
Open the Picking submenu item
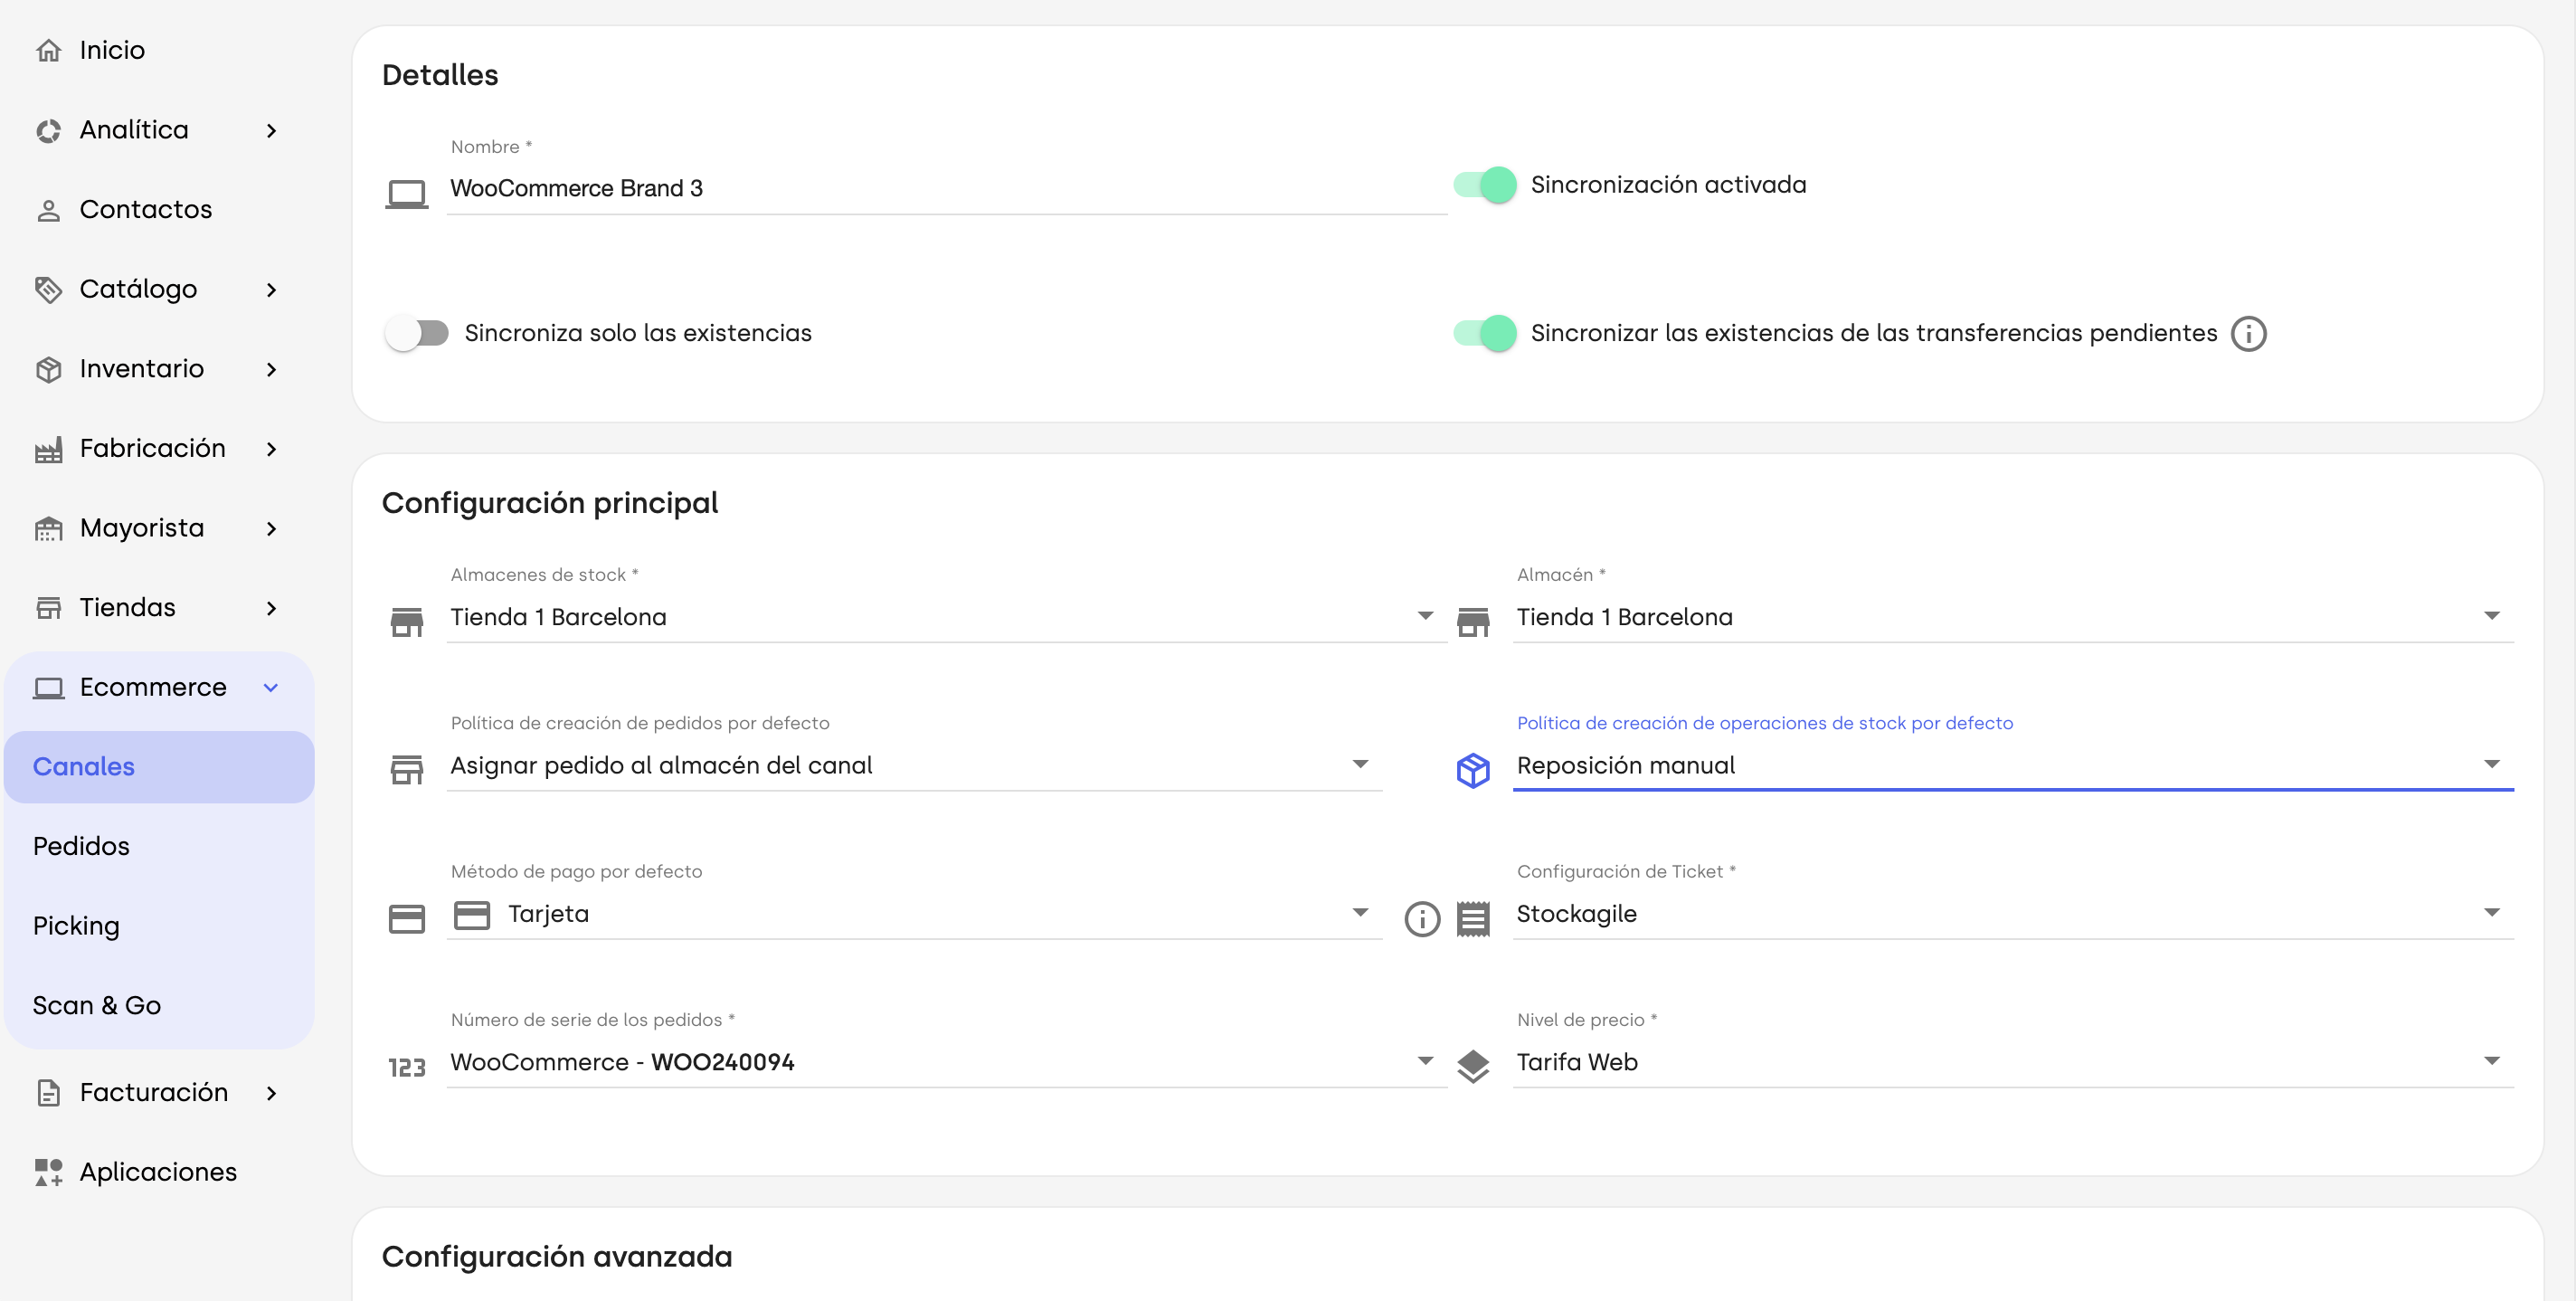(x=159, y=926)
